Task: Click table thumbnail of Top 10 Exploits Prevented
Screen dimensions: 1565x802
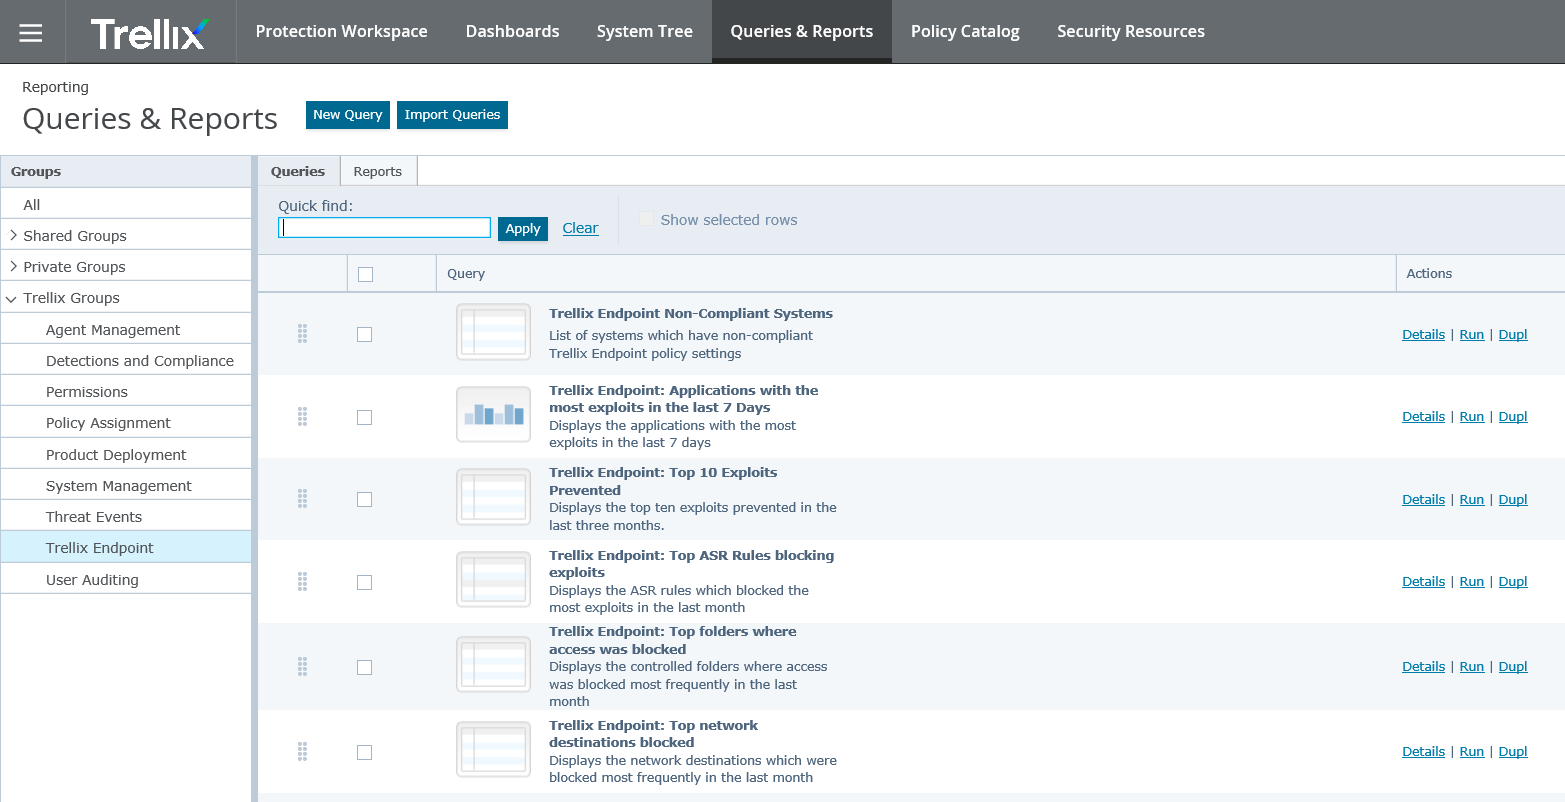Action: (494, 497)
